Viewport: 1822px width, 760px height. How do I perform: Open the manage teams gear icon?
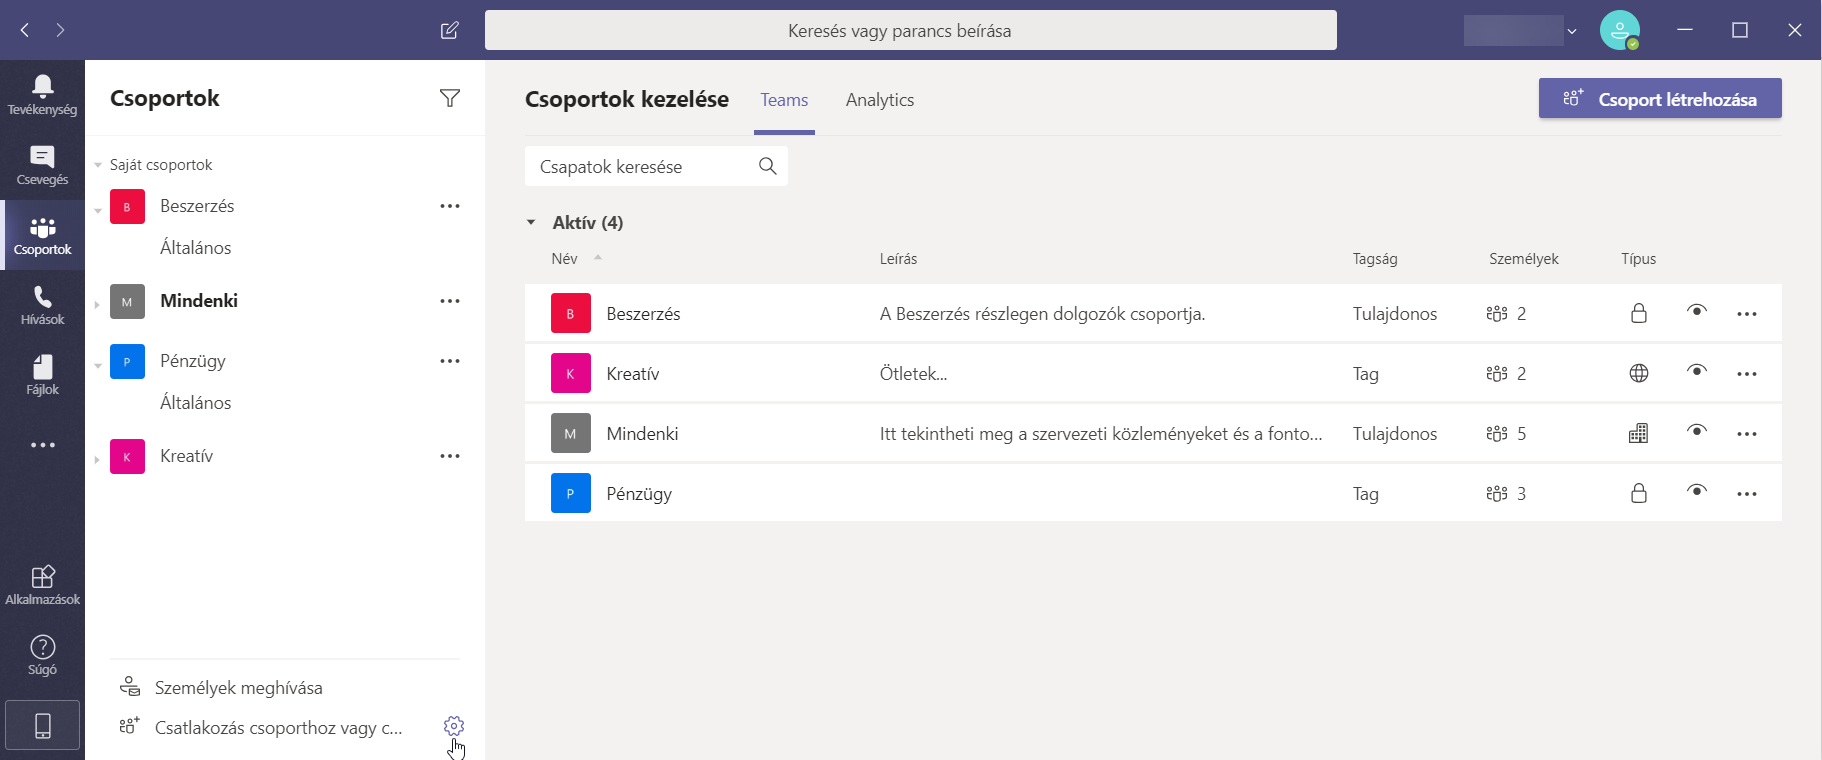tap(454, 726)
